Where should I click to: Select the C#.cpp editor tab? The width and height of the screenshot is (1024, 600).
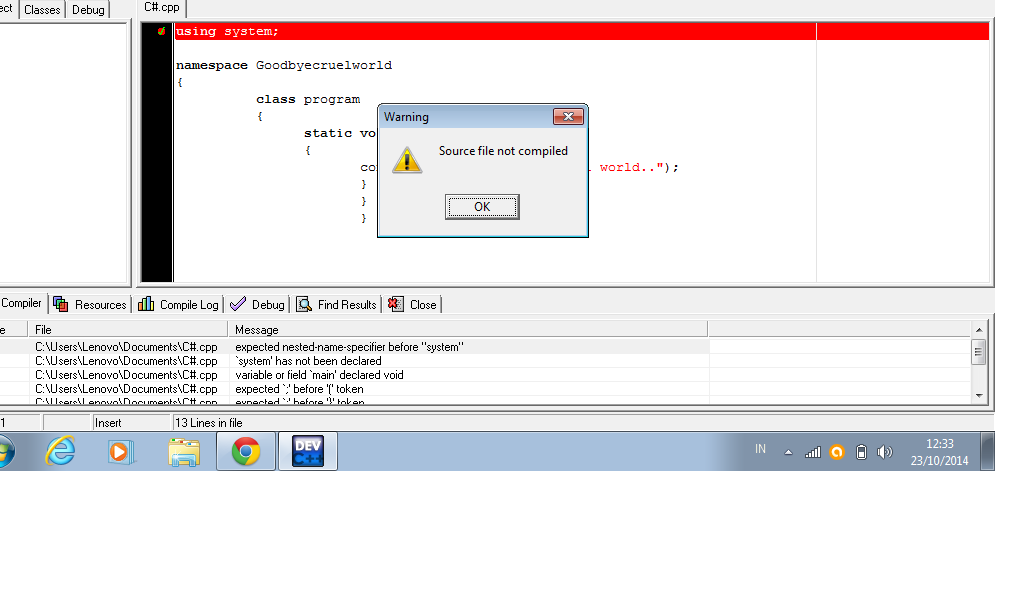(162, 8)
